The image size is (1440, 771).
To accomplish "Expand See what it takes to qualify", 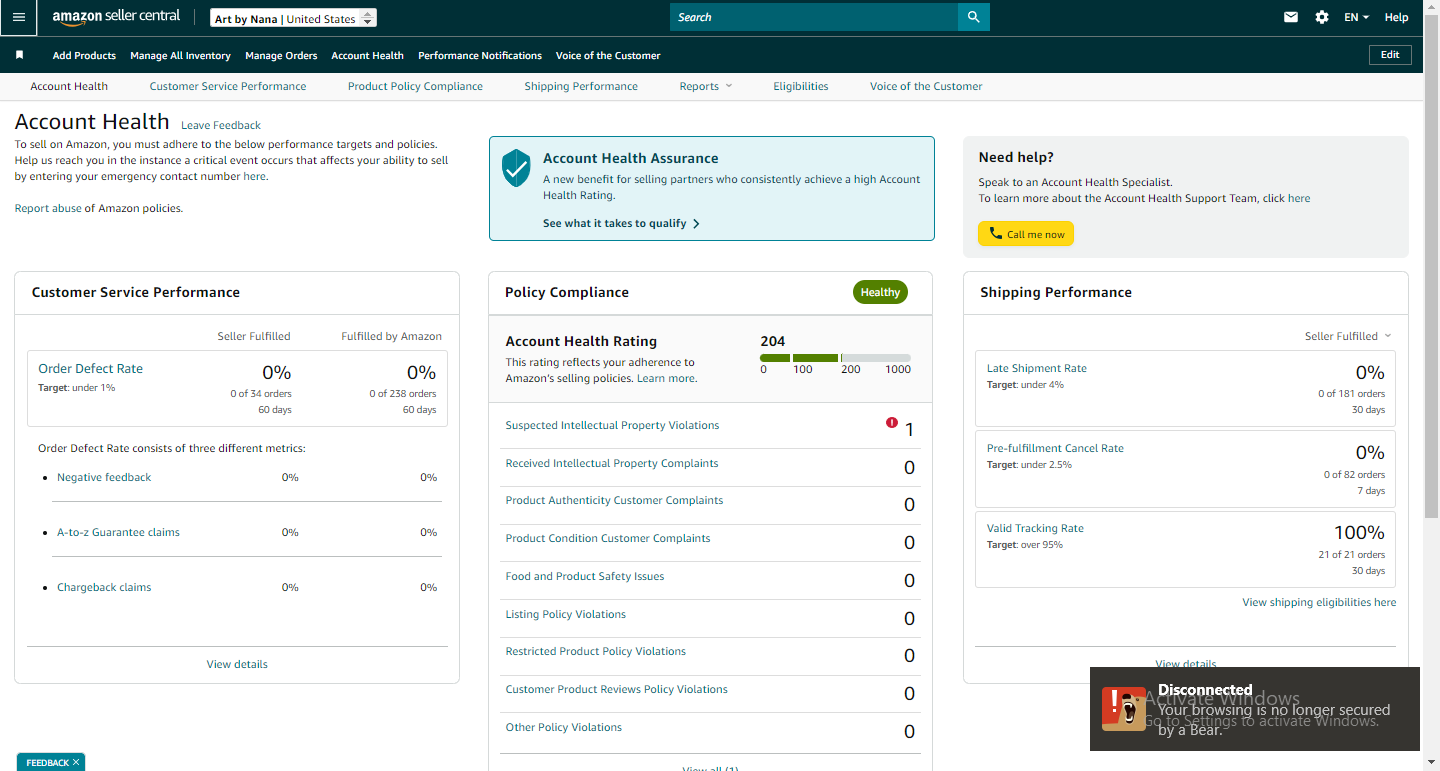I will click(x=621, y=223).
